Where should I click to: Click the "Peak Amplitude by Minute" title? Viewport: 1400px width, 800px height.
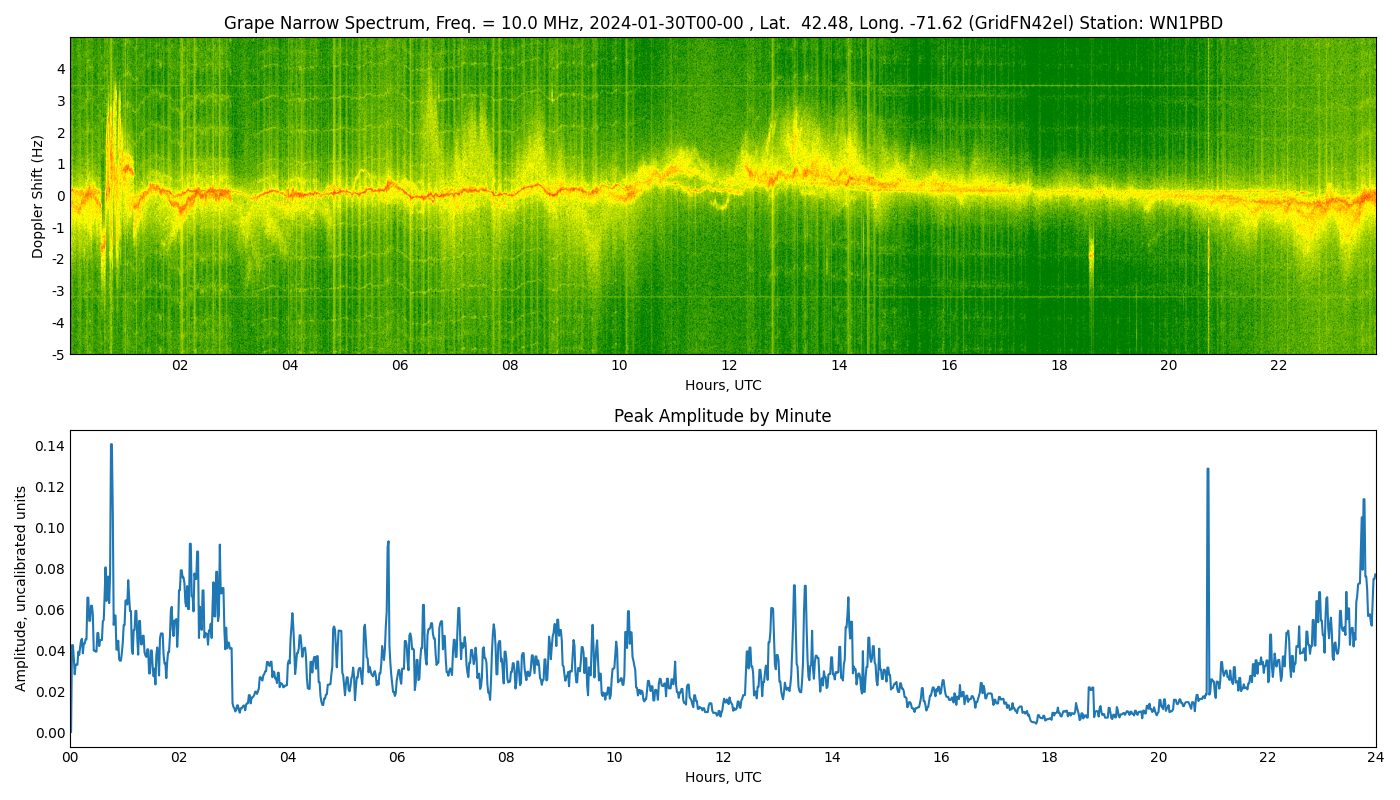tap(722, 417)
